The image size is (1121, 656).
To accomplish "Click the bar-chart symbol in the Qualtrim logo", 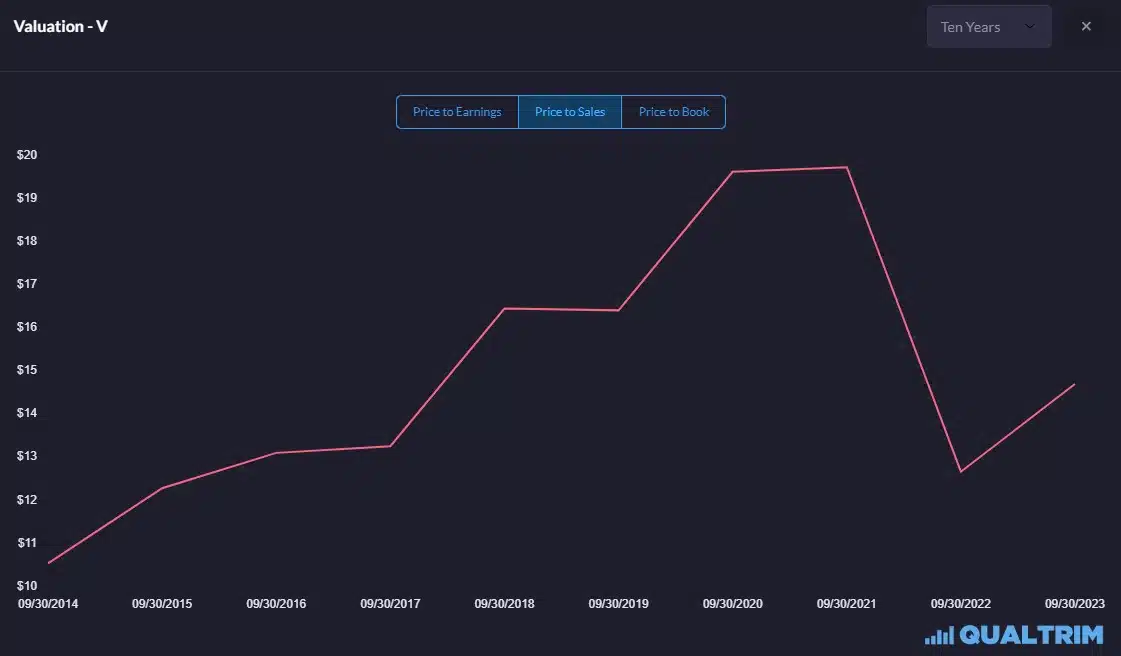I will (x=938, y=634).
